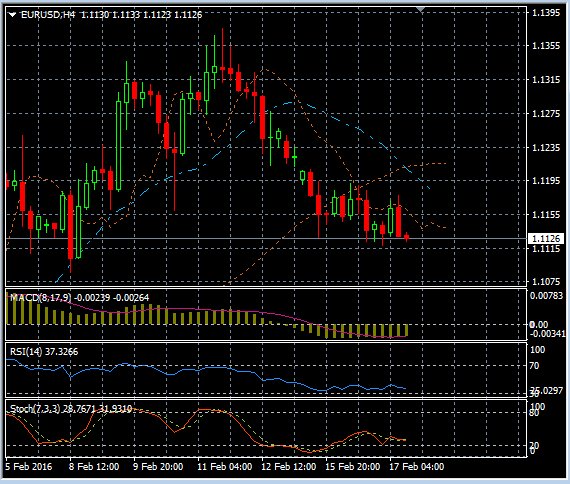This screenshot has height=484, width=570.
Task: Click the RSI(14) 37.3266 indicator label
Action: tap(44, 352)
